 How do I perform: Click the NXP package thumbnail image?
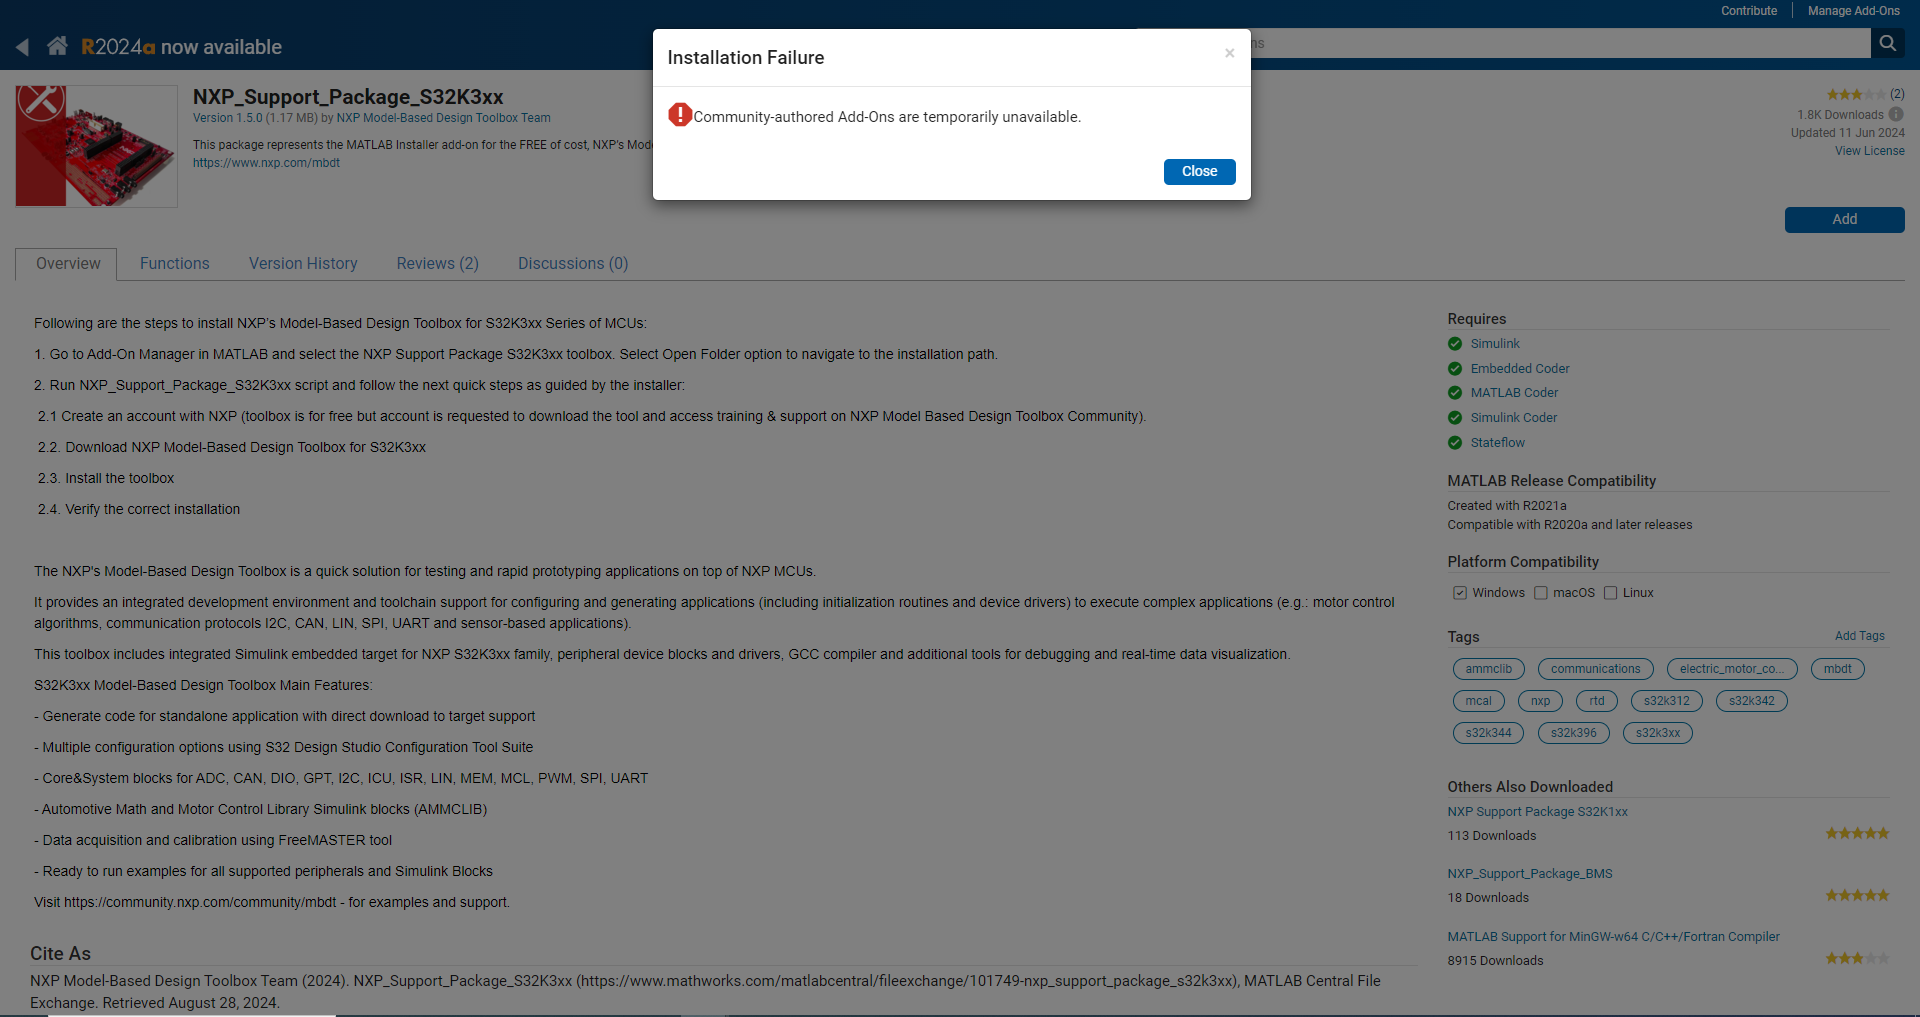95,145
